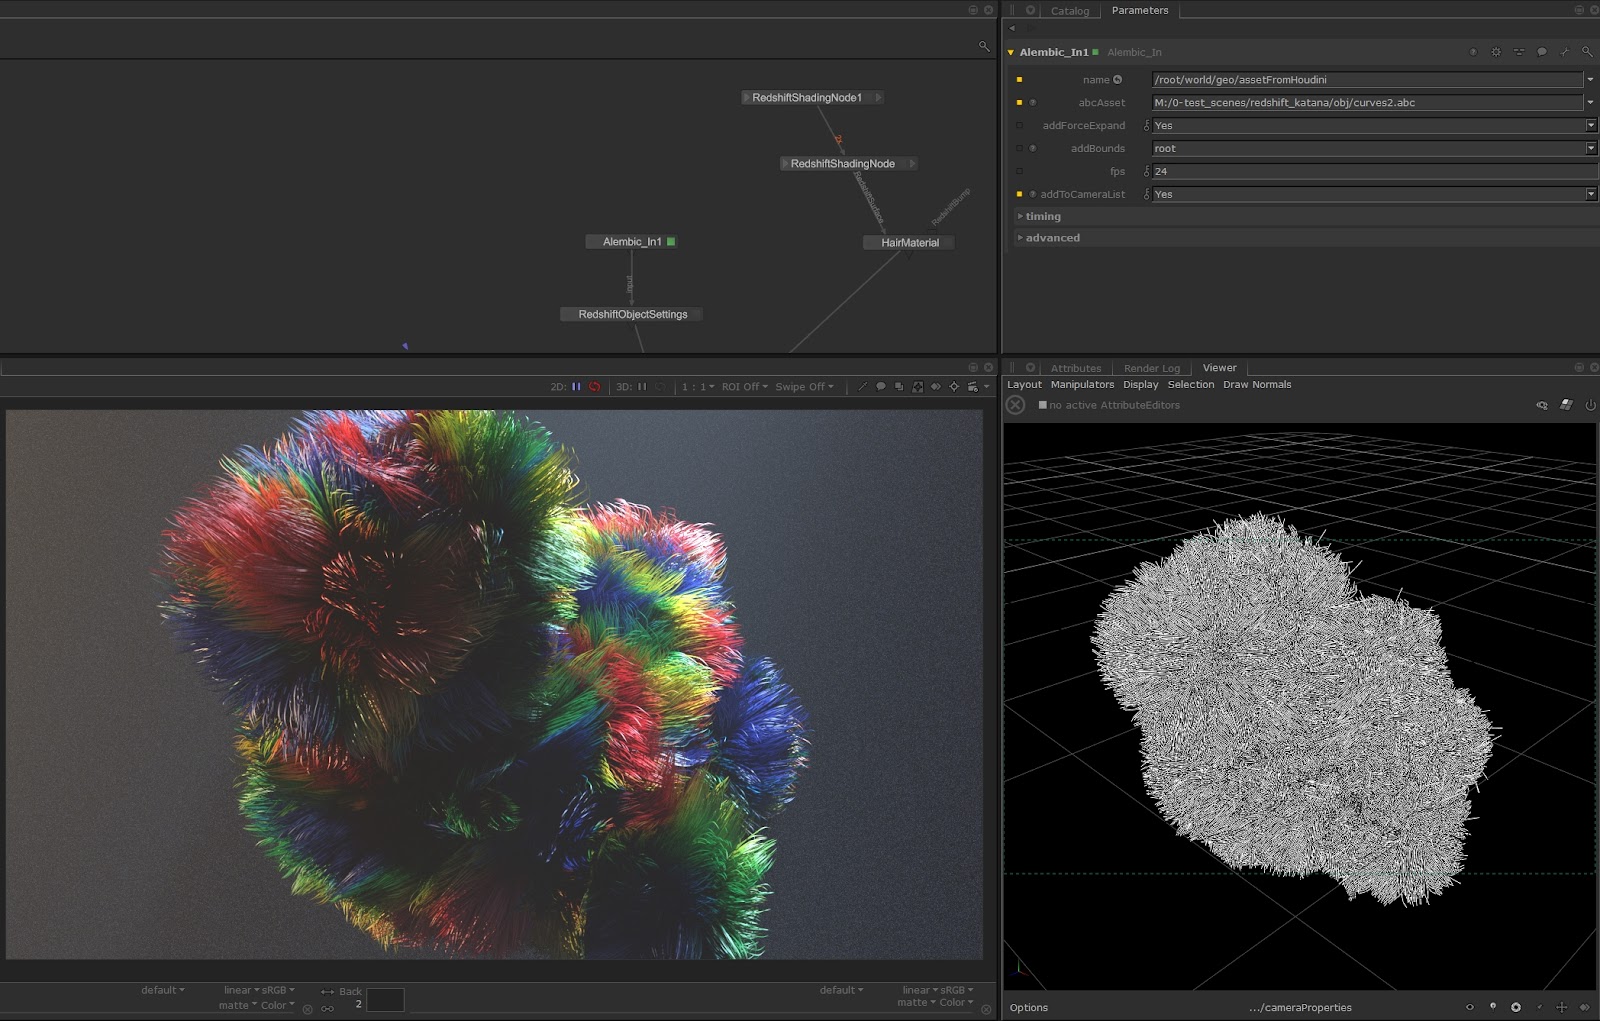Select the color picker eyedropper in monitor toolbar

tap(862, 387)
